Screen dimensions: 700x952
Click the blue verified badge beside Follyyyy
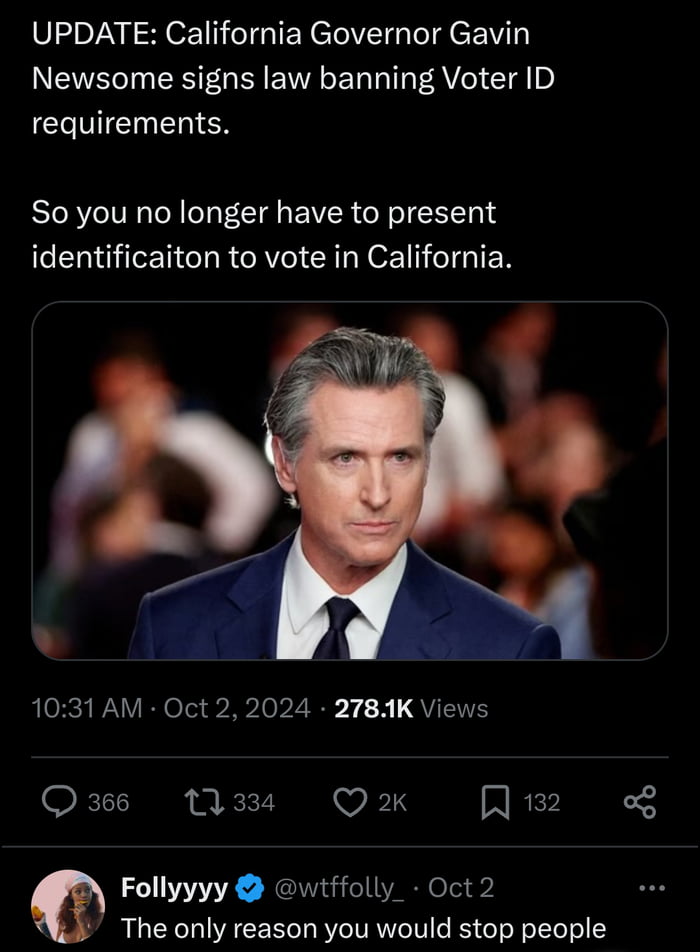(x=249, y=888)
